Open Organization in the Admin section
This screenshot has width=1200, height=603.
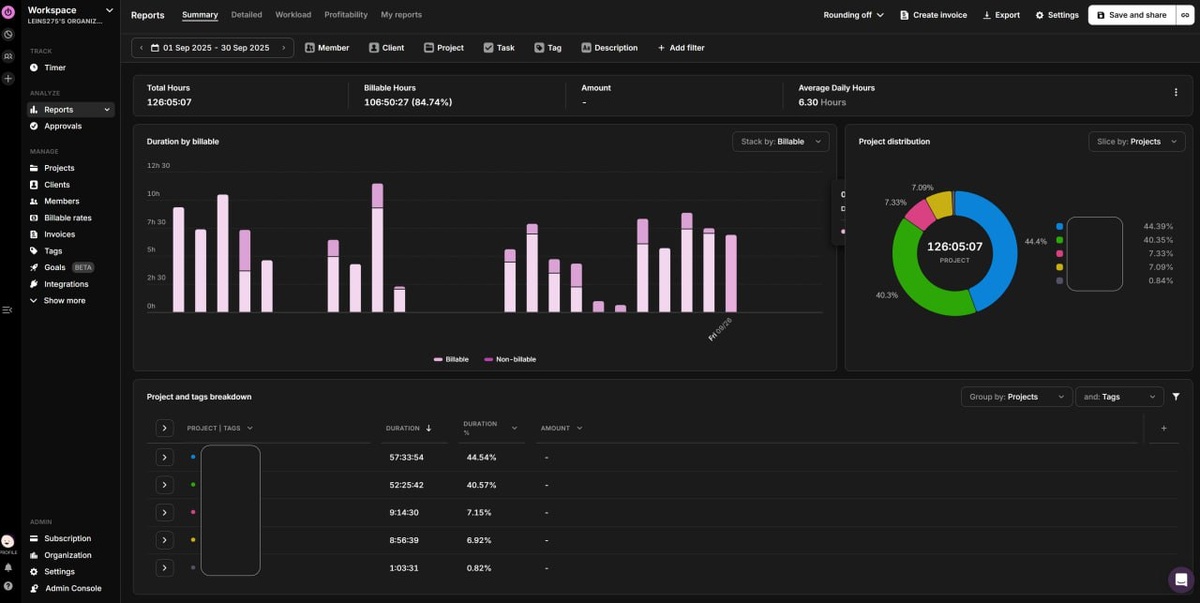[67, 555]
